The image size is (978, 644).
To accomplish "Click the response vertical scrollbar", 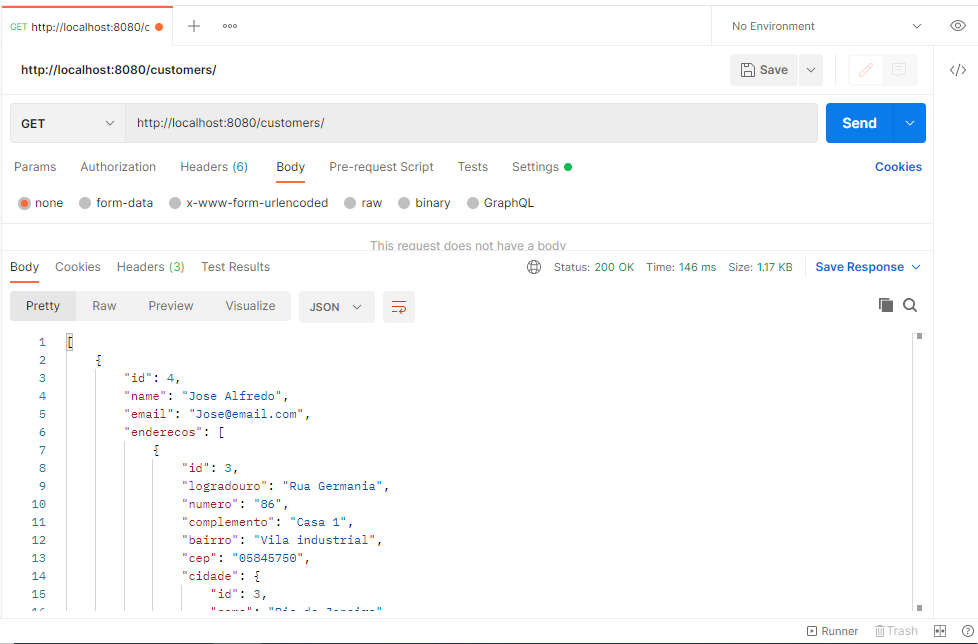I will coord(919,472).
